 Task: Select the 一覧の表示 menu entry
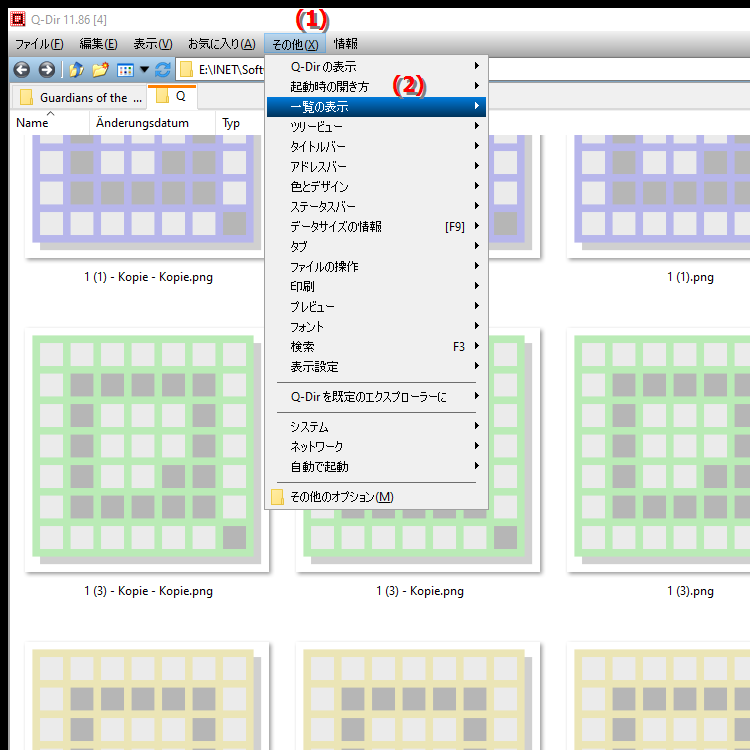pyautogui.click(x=376, y=107)
